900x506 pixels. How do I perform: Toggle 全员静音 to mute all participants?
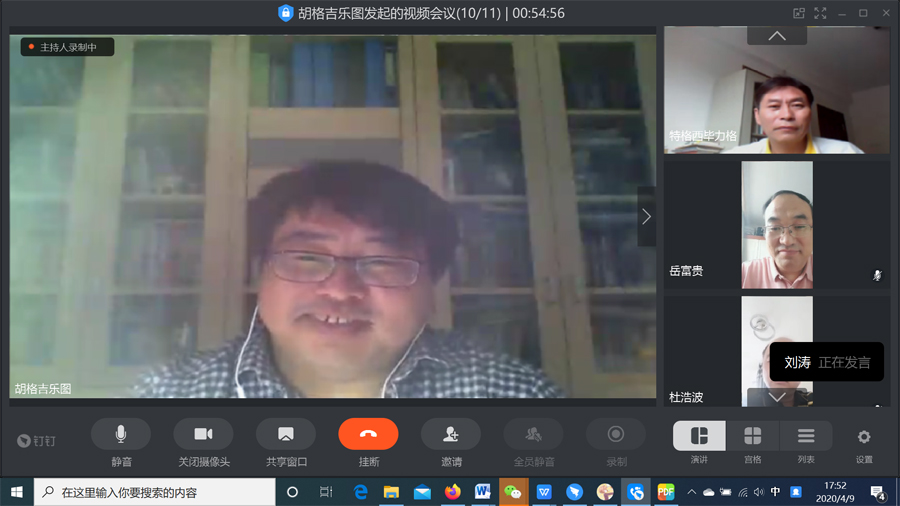(x=534, y=434)
